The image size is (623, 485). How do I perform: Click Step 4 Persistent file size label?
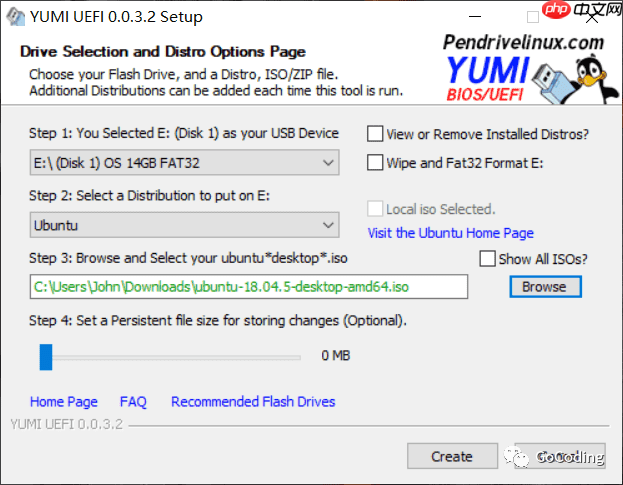pos(218,321)
